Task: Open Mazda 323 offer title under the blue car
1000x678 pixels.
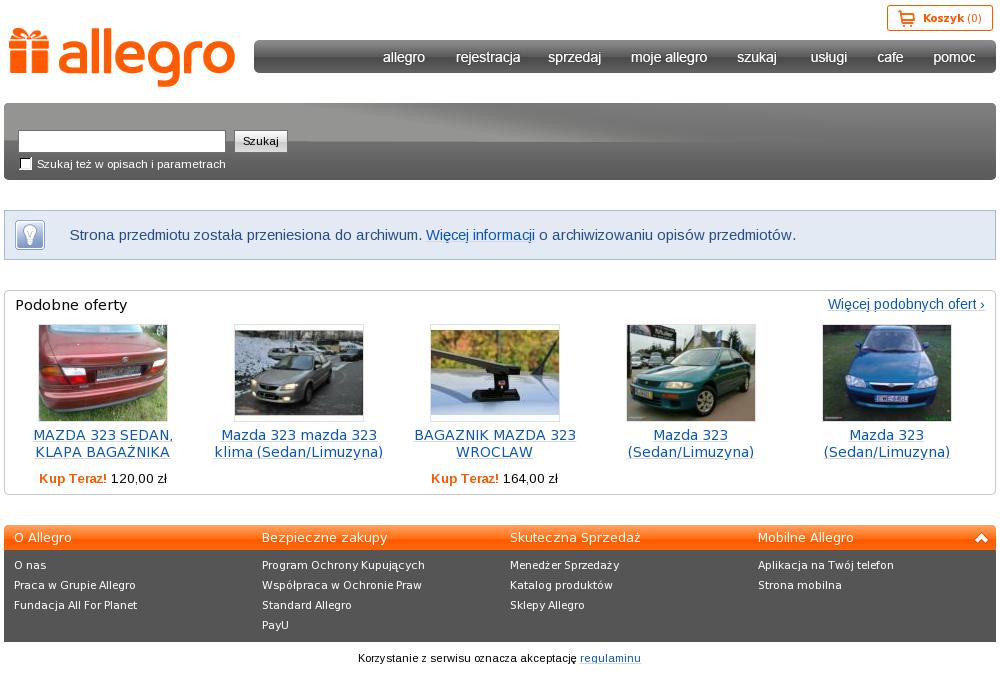Action: tap(886, 443)
